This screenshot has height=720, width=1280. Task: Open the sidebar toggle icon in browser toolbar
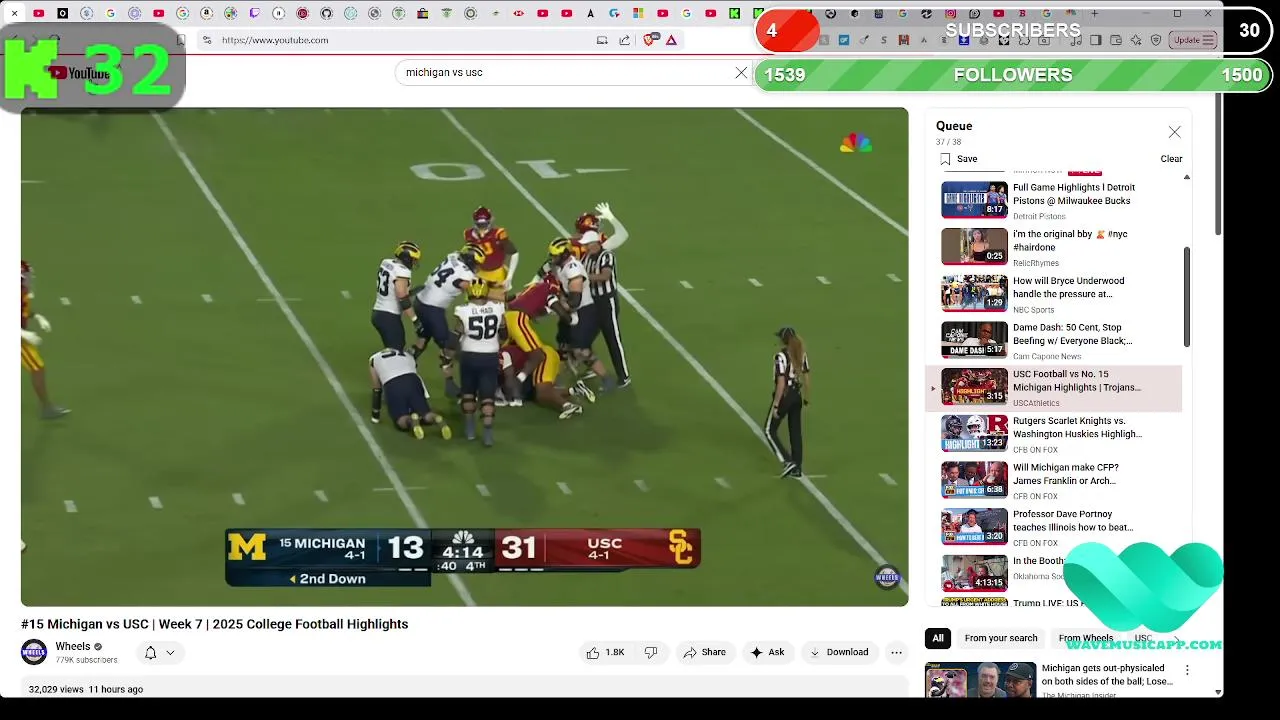1096,40
